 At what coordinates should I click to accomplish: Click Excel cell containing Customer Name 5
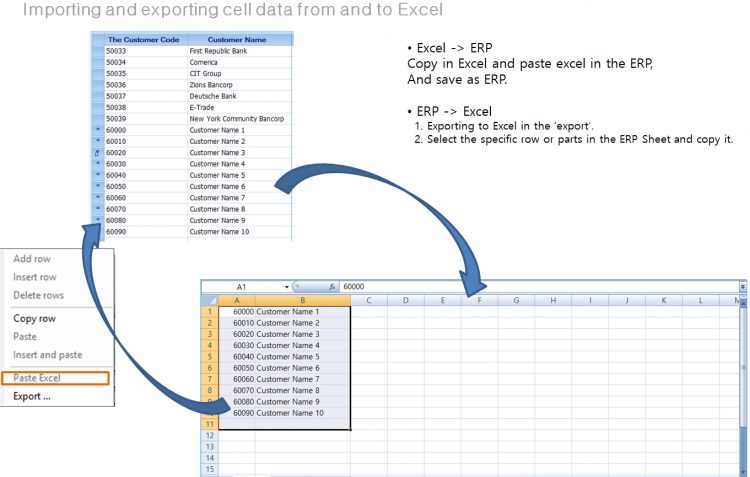click(x=303, y=356)
